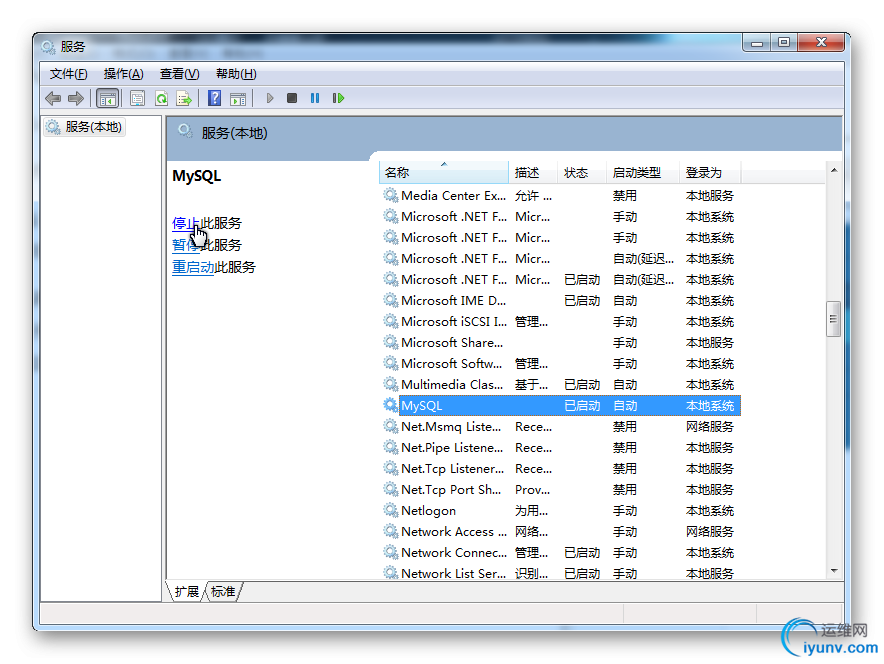Sort by the 状态 column header
Viewport: 884px width, 664px height.
(x=582, y=172)
